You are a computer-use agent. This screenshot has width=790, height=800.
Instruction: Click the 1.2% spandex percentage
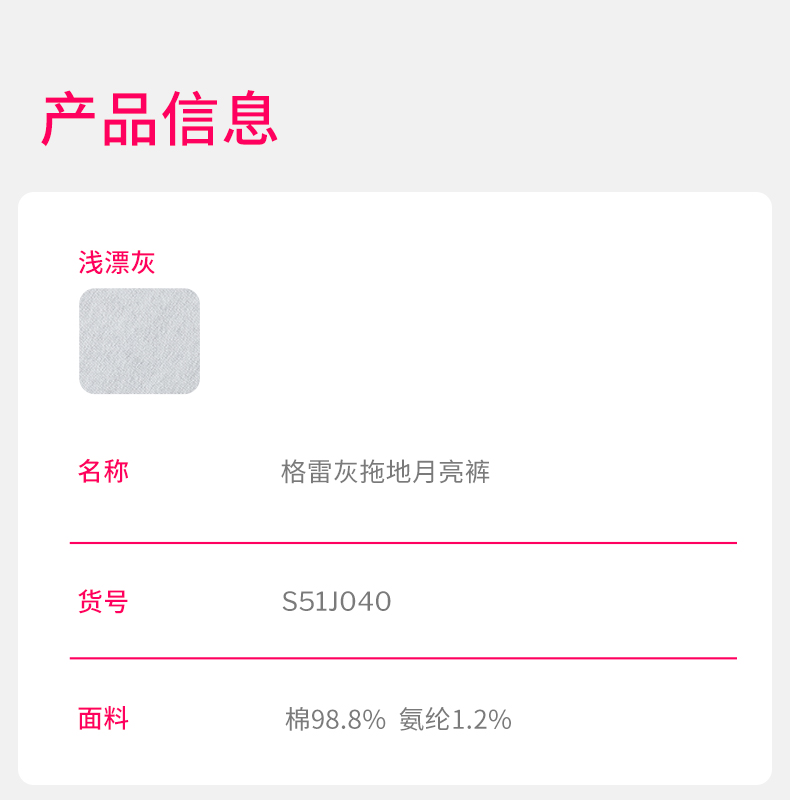click(481, 719)
